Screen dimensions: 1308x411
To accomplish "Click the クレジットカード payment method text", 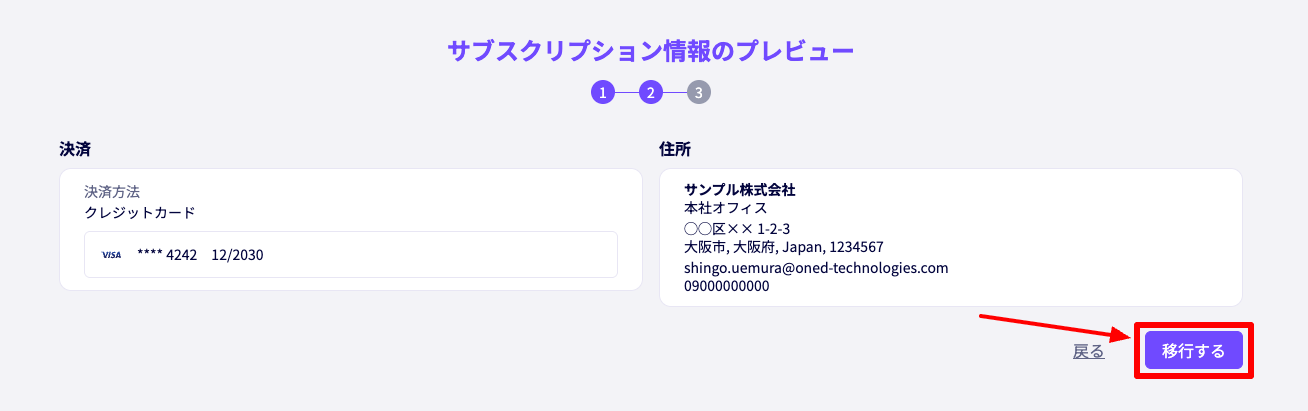I will point(140,212).
